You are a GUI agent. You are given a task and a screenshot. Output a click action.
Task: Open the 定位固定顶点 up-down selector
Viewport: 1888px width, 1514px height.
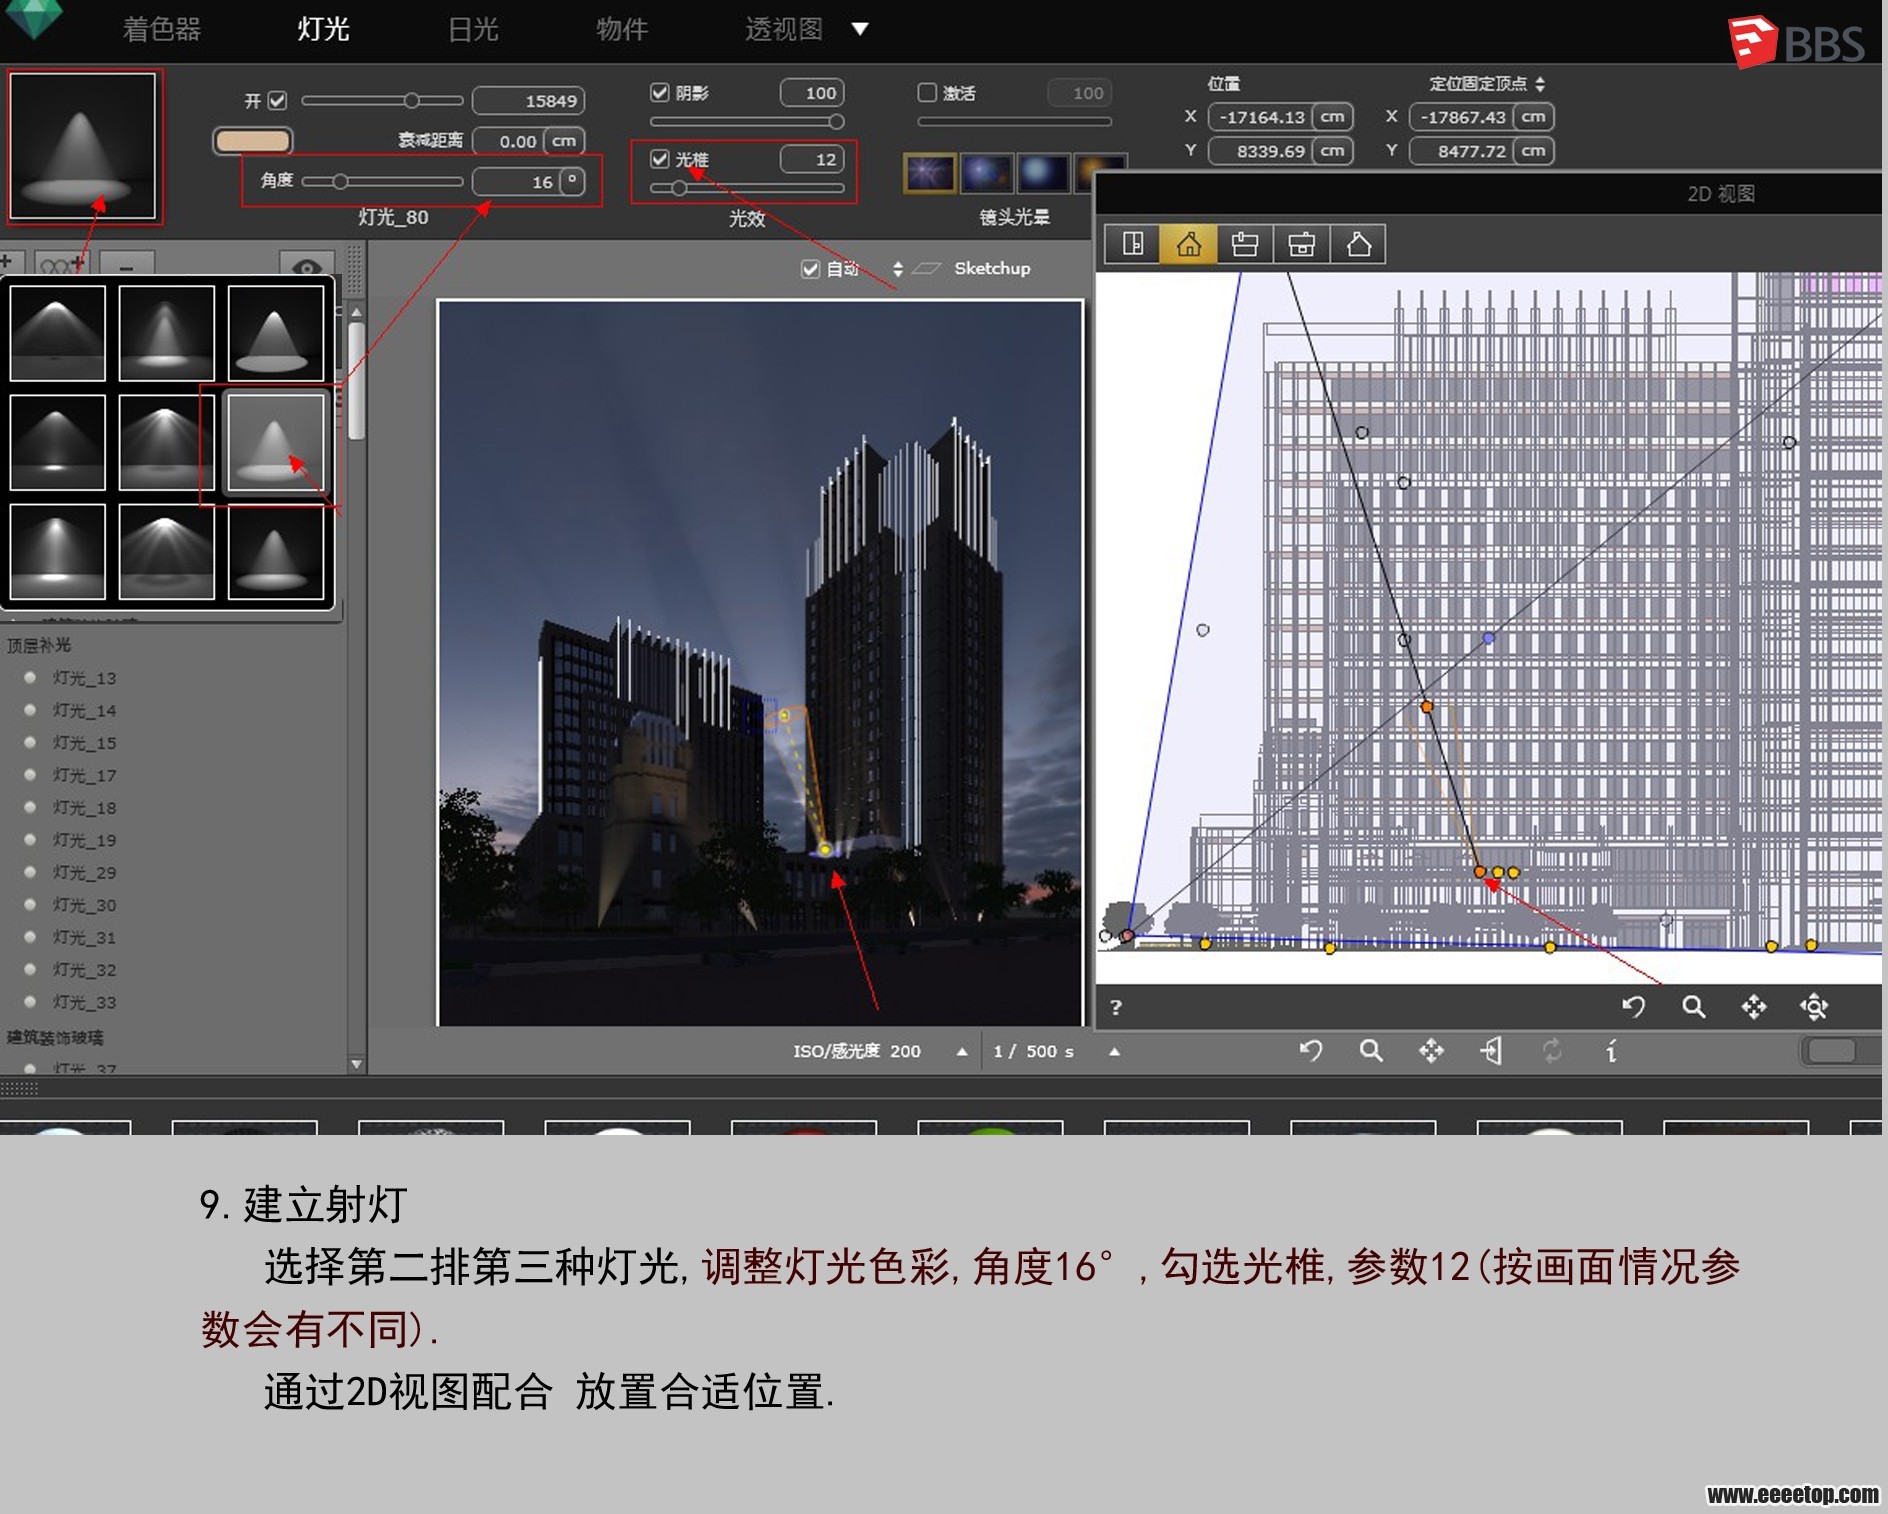[1540, 84]
